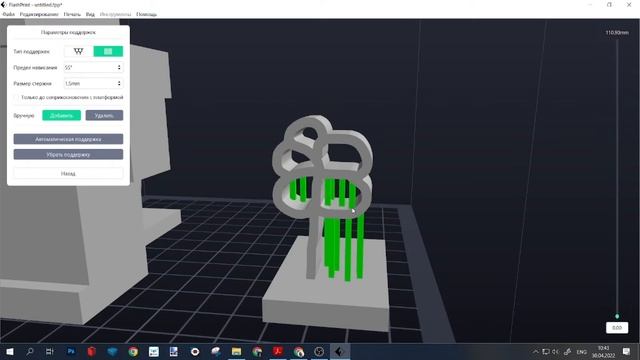640x360 pixels.
Task: Open the white circle app in taskbar
Action: click(195, 351)
